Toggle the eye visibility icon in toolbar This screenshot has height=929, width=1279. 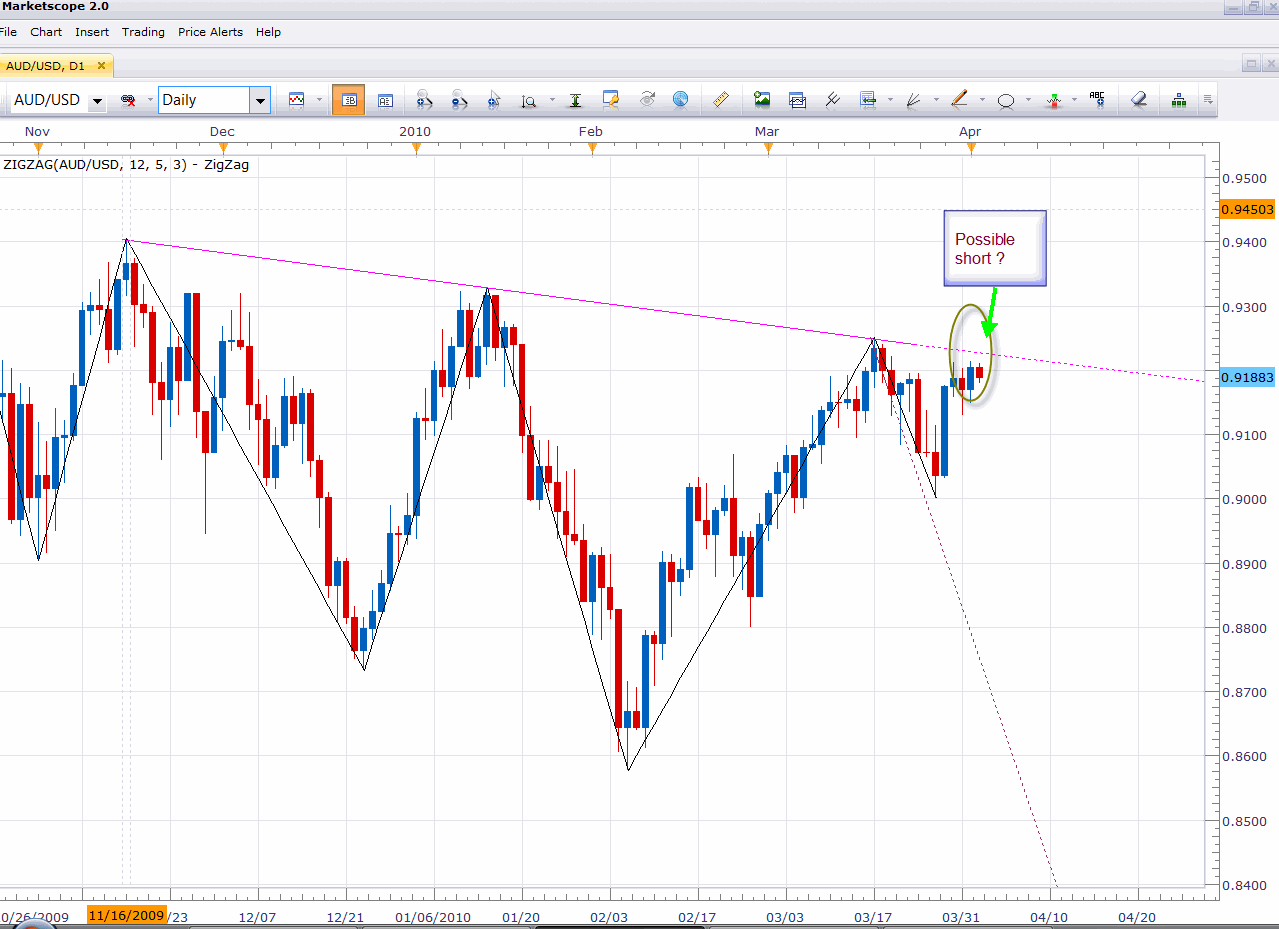[647, 100]
